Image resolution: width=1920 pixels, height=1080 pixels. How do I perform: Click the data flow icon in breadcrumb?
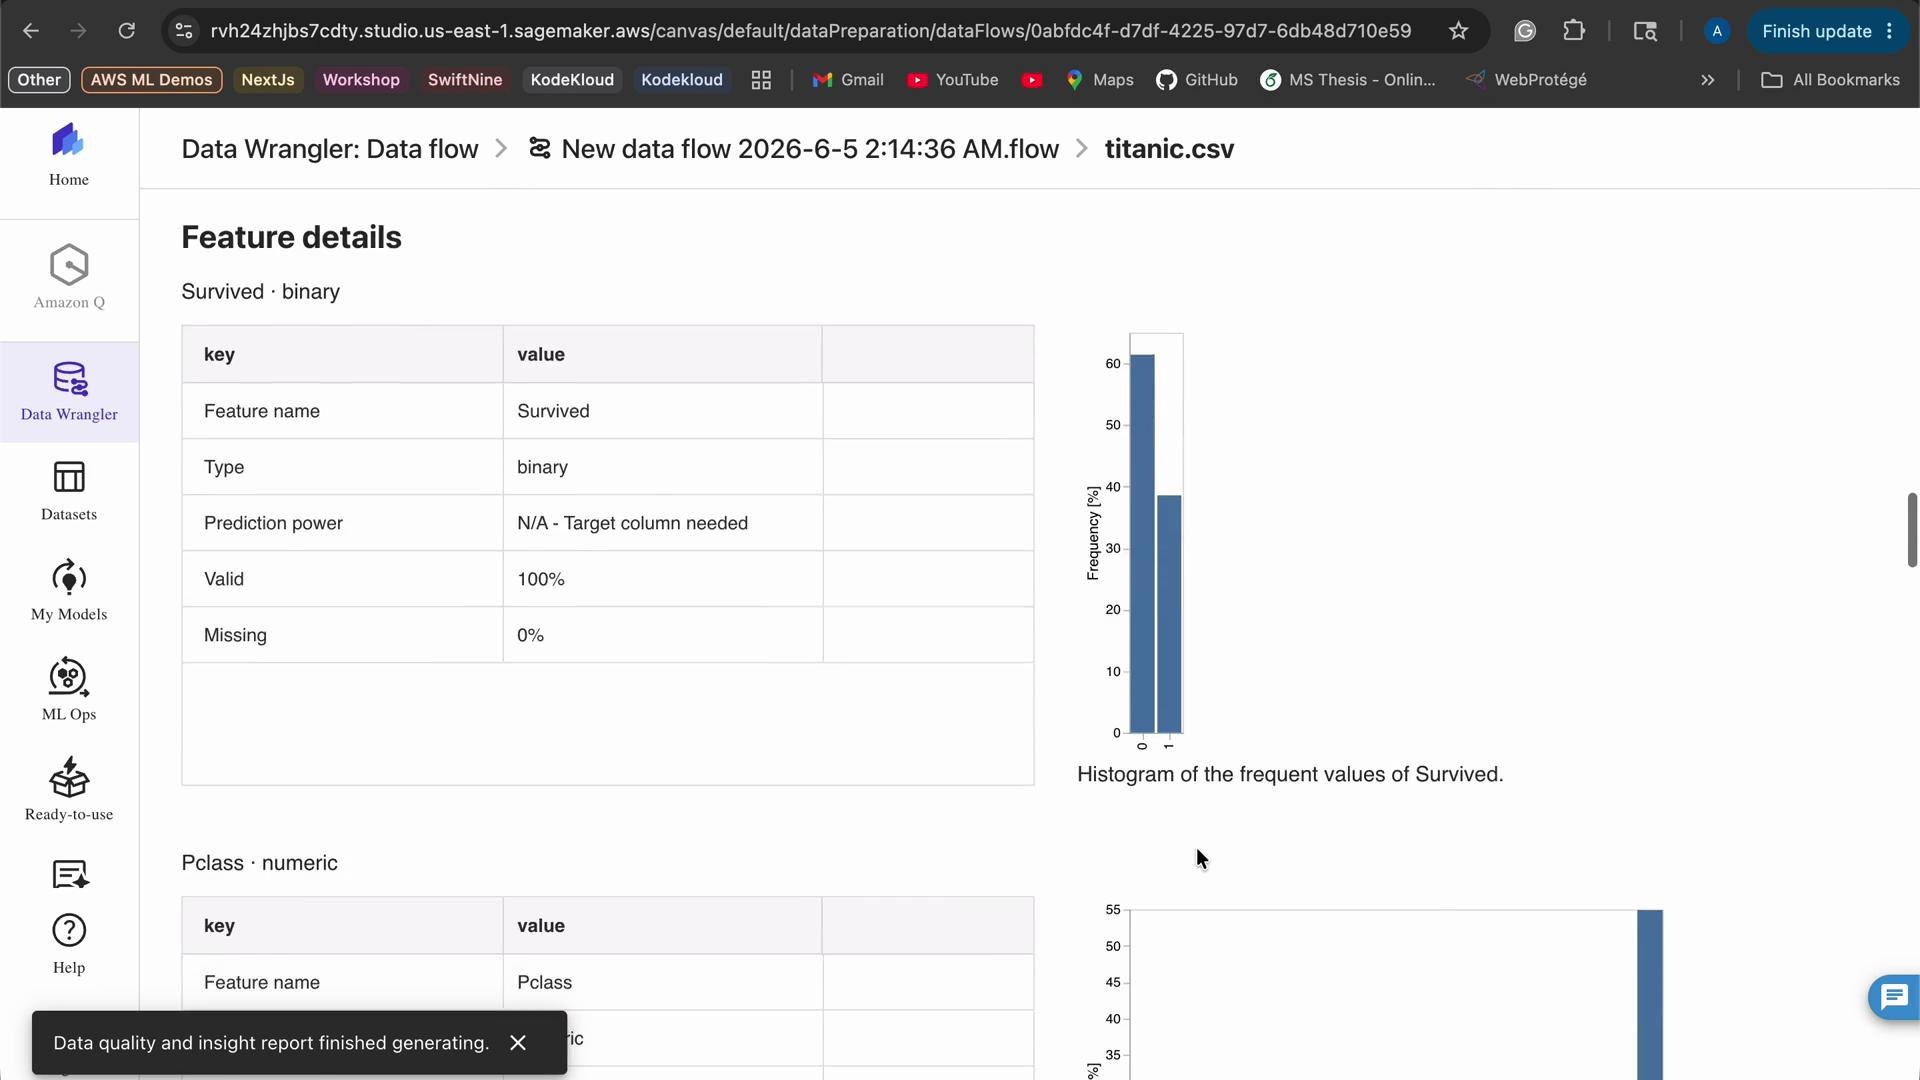pyautogui.click(x=539, y=149)
